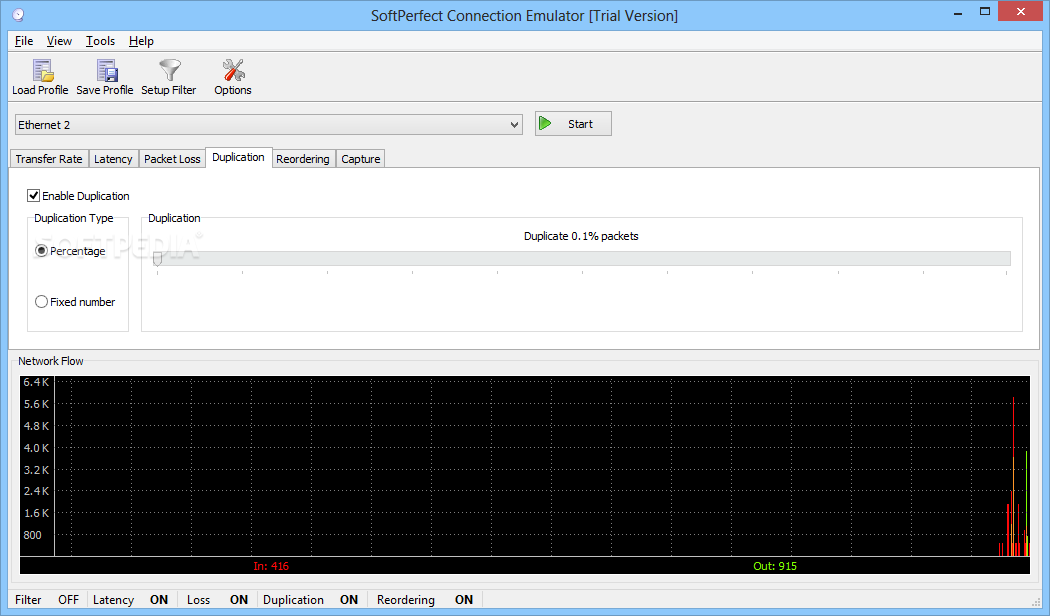The height and width of the screenshot is (616, 1050).
Task: Click the Load Profile toolbar icon
Action: click(42, 70)
